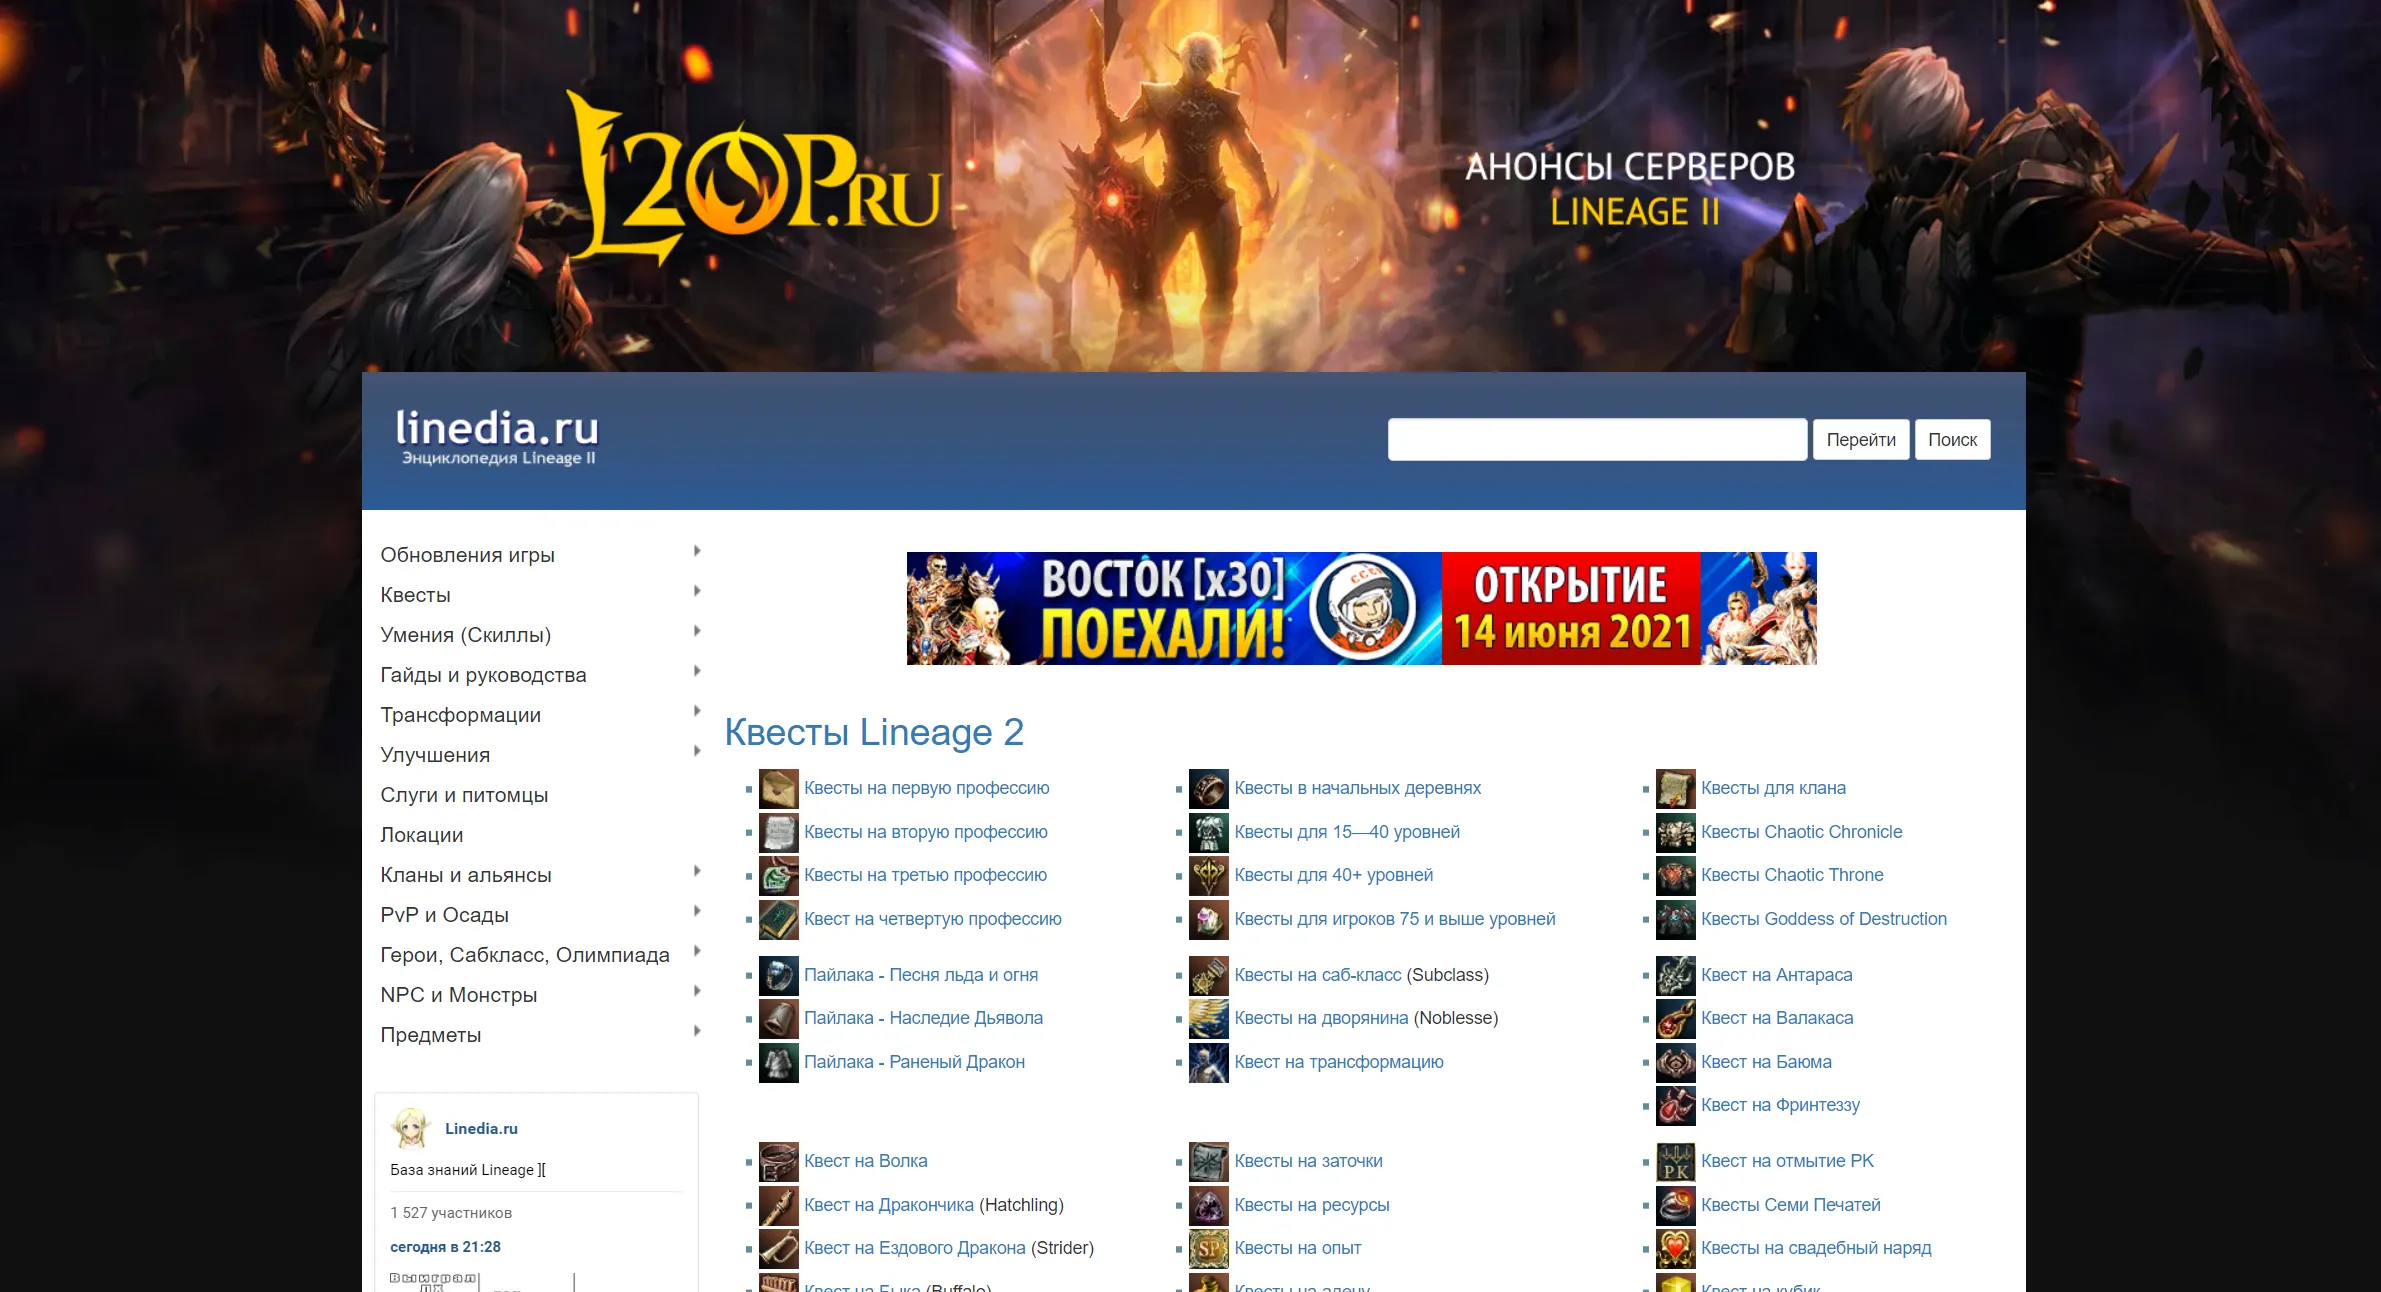The height and width of the screenshot is (1292, 2381).
Task: Click the icon beside Квесты Chaotic Chronicle
Action: (1675, 832)
